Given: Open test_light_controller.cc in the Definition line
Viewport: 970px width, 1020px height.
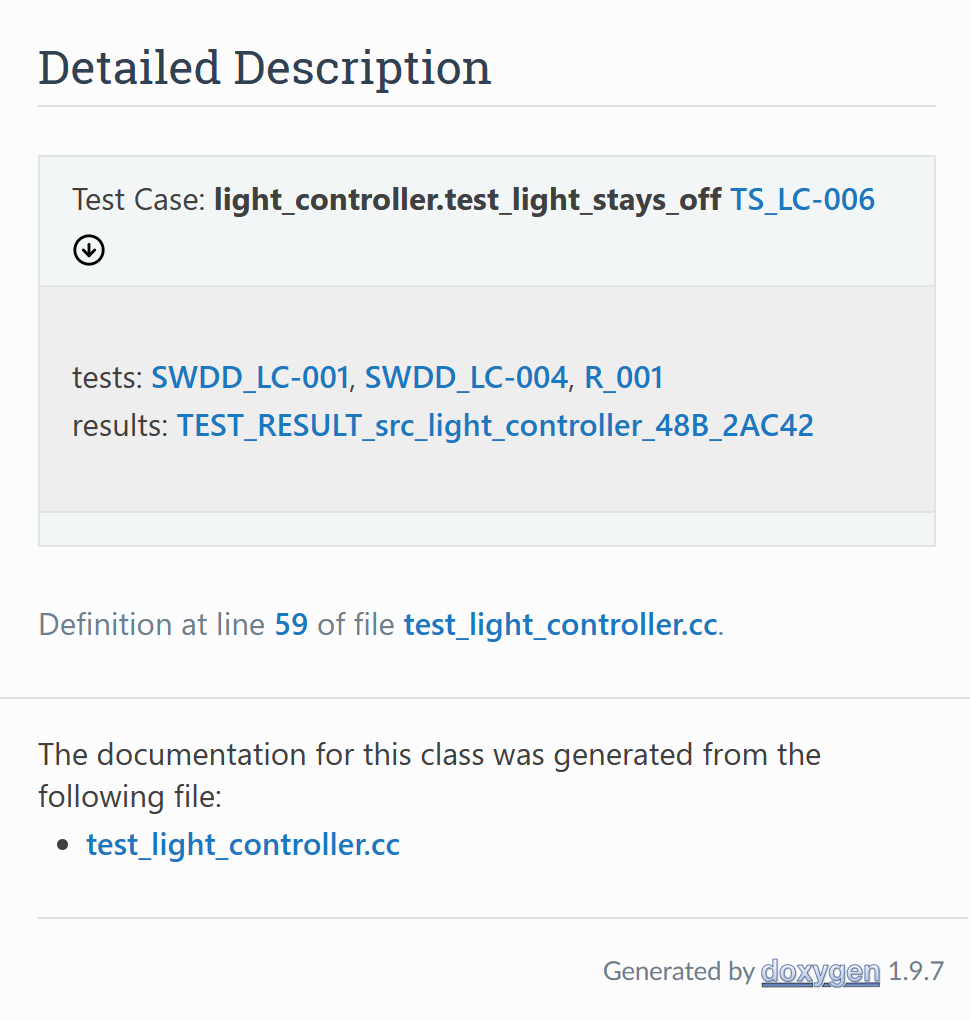Looking at the screenshot, I should point(560,625).
